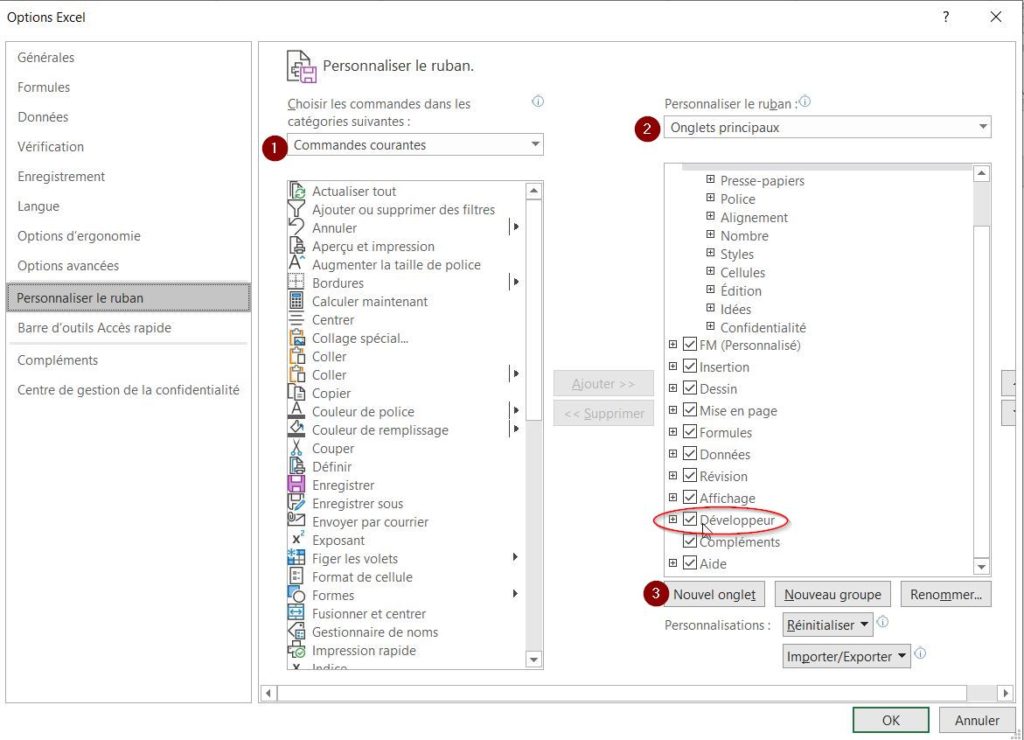Click the Envoyer par courrier envelope icon
The width and height of the screenshot is (1024, 740).
(296, 521)
